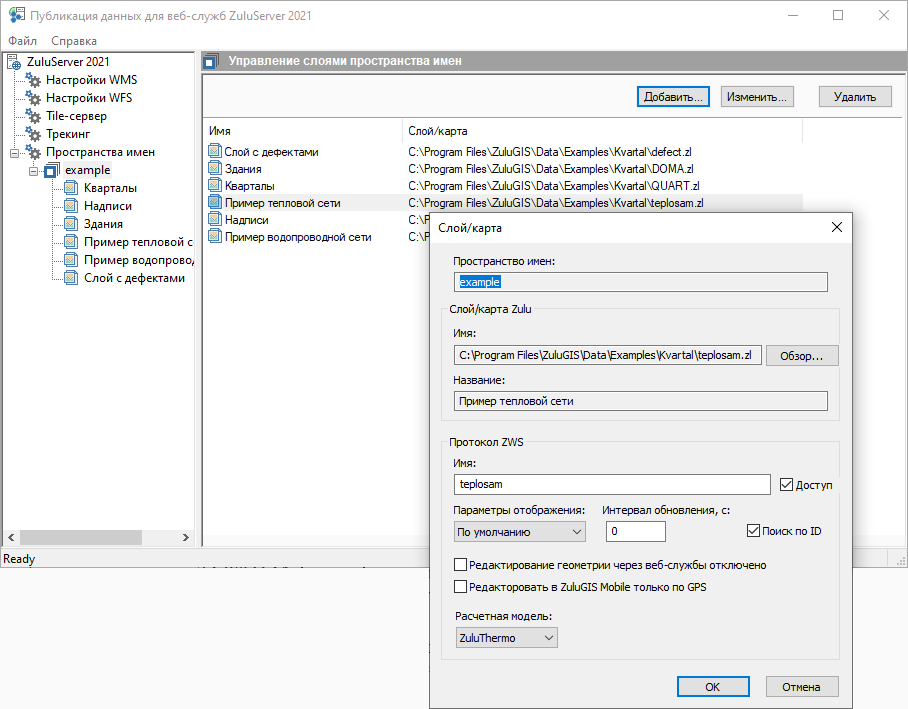The width and height of the screenshot is (908, 709).
Task: Toggle the Поиск по ID checkbox
Action: [754, 531]
